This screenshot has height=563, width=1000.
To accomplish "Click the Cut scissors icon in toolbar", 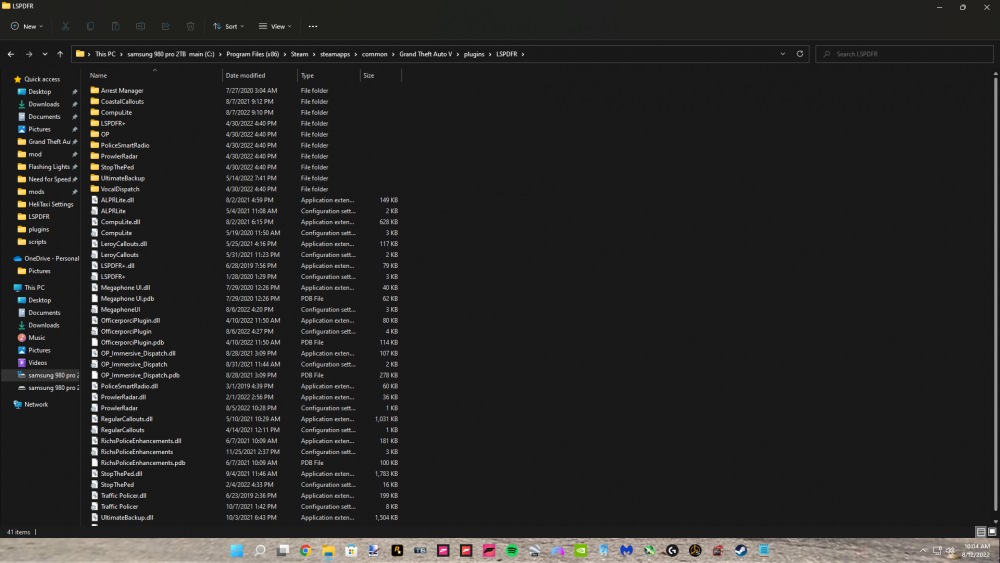I will (x=66, y=26).
